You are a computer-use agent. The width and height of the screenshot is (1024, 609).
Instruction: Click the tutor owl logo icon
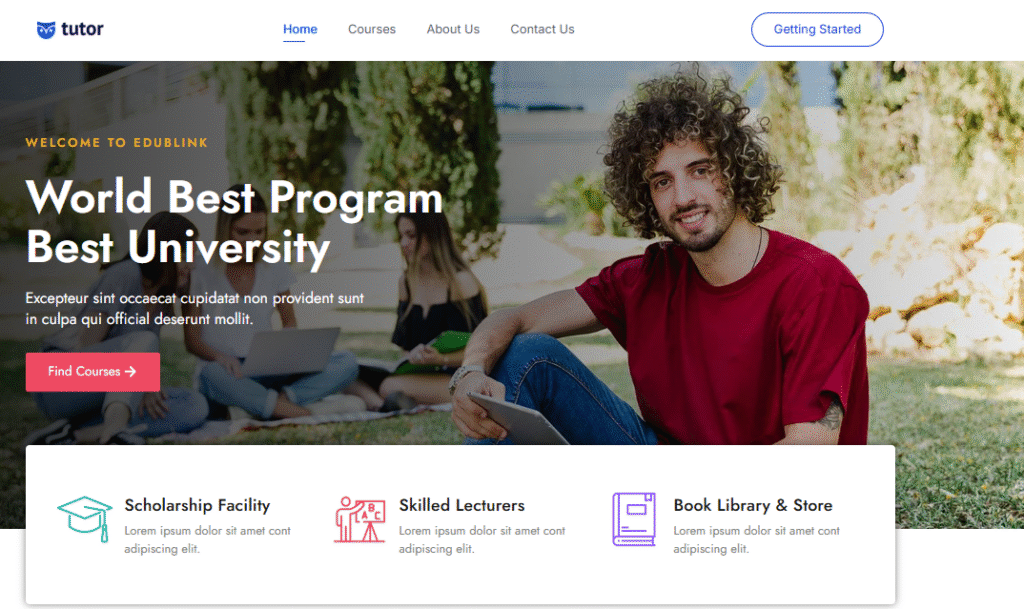46,29
